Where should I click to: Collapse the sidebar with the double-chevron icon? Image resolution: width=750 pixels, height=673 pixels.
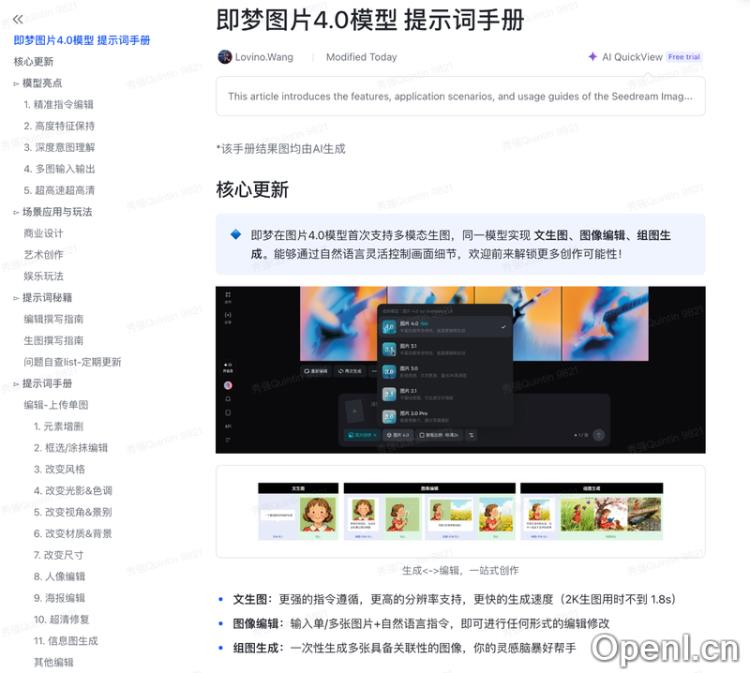point(18,19)
